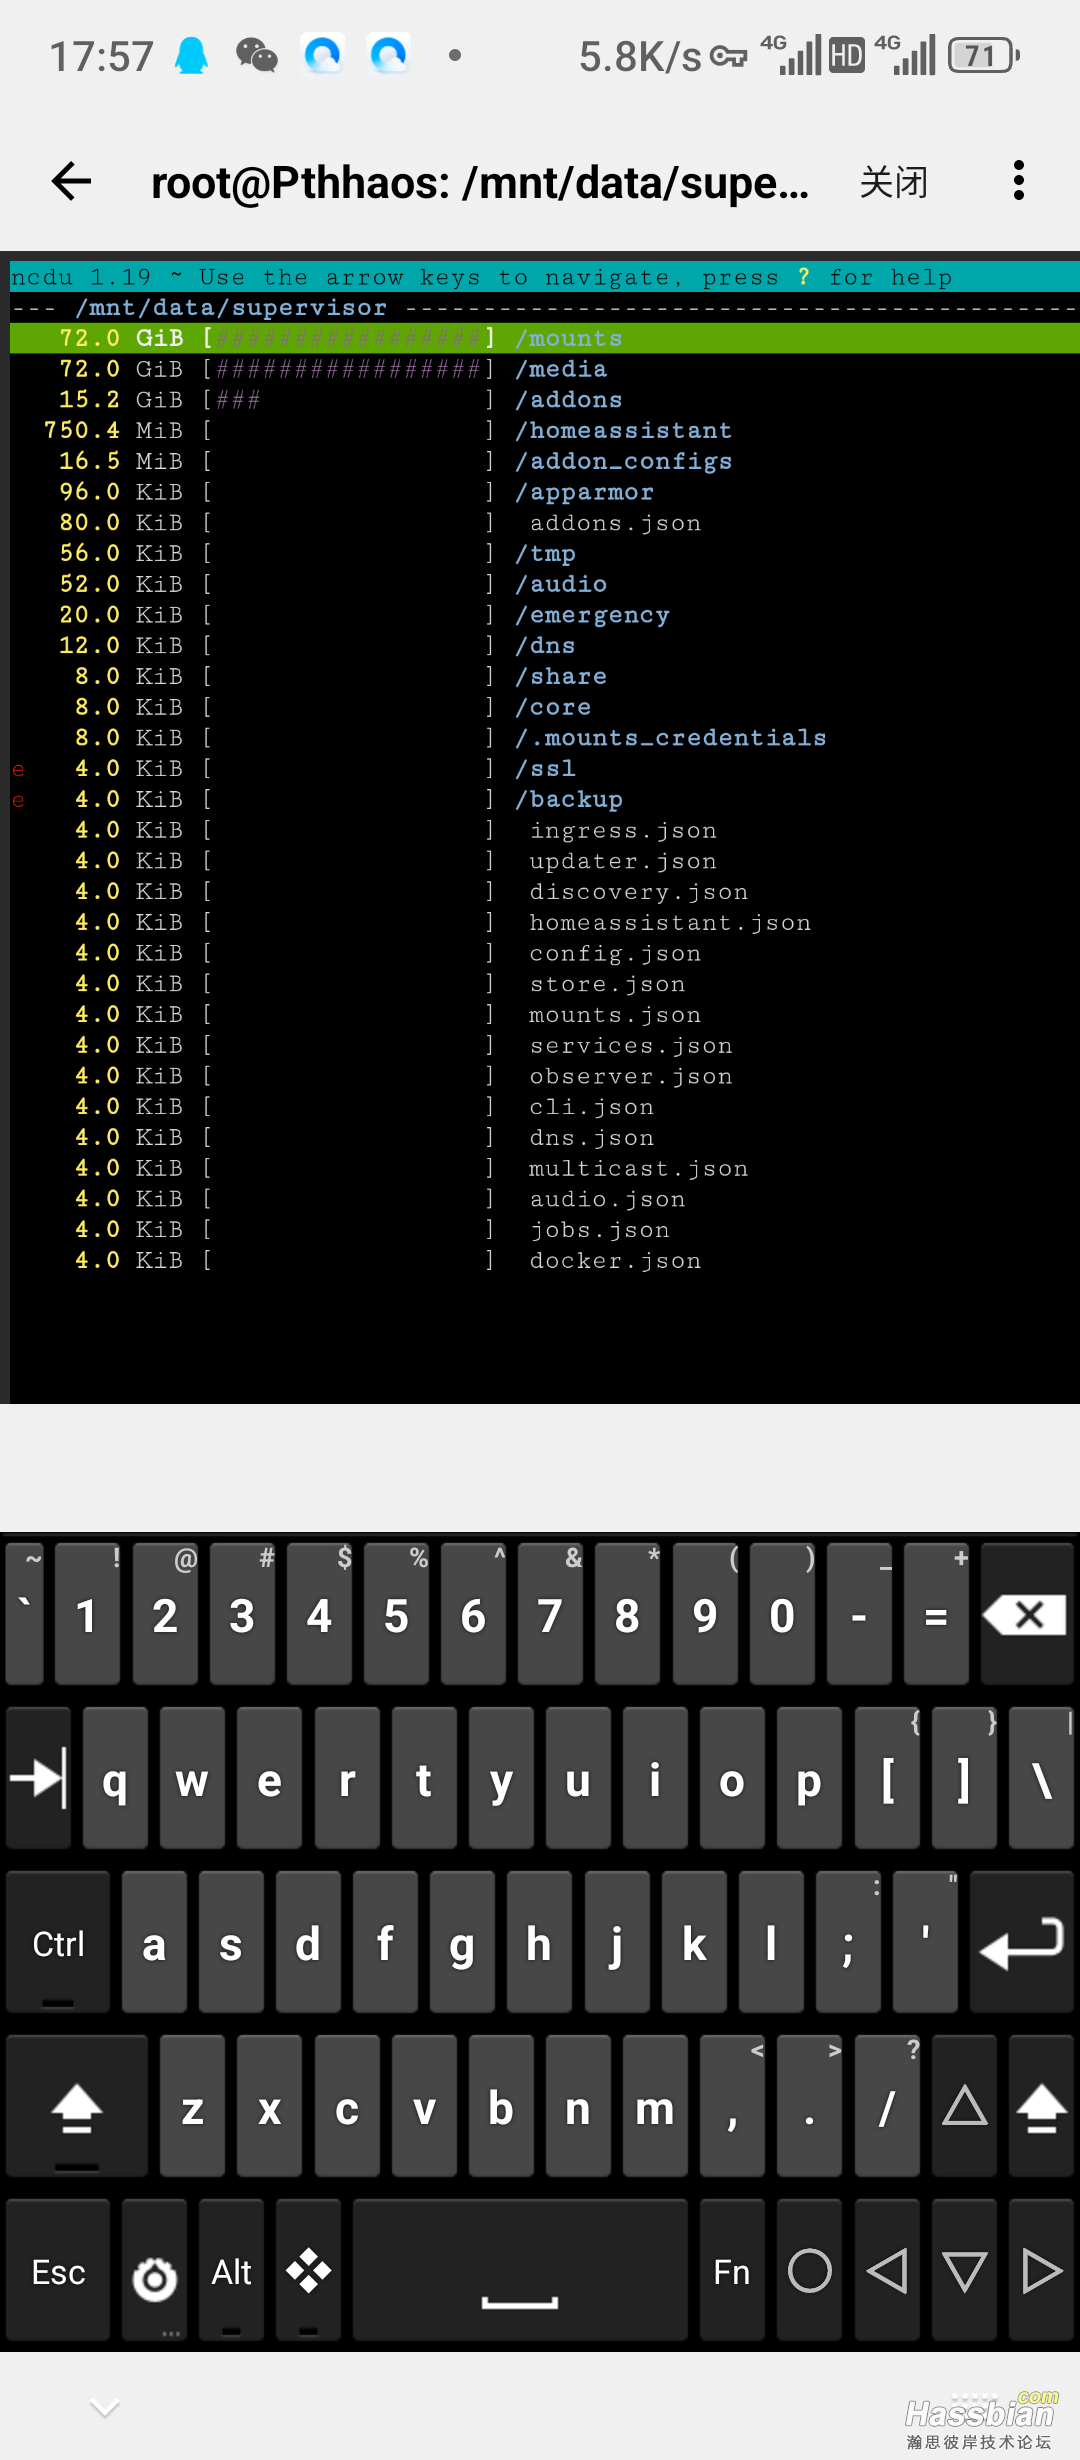Select the /addons directory row
Image resolution: width=1080 pixels, height=2460 pixels.
(x=545, y=400)
